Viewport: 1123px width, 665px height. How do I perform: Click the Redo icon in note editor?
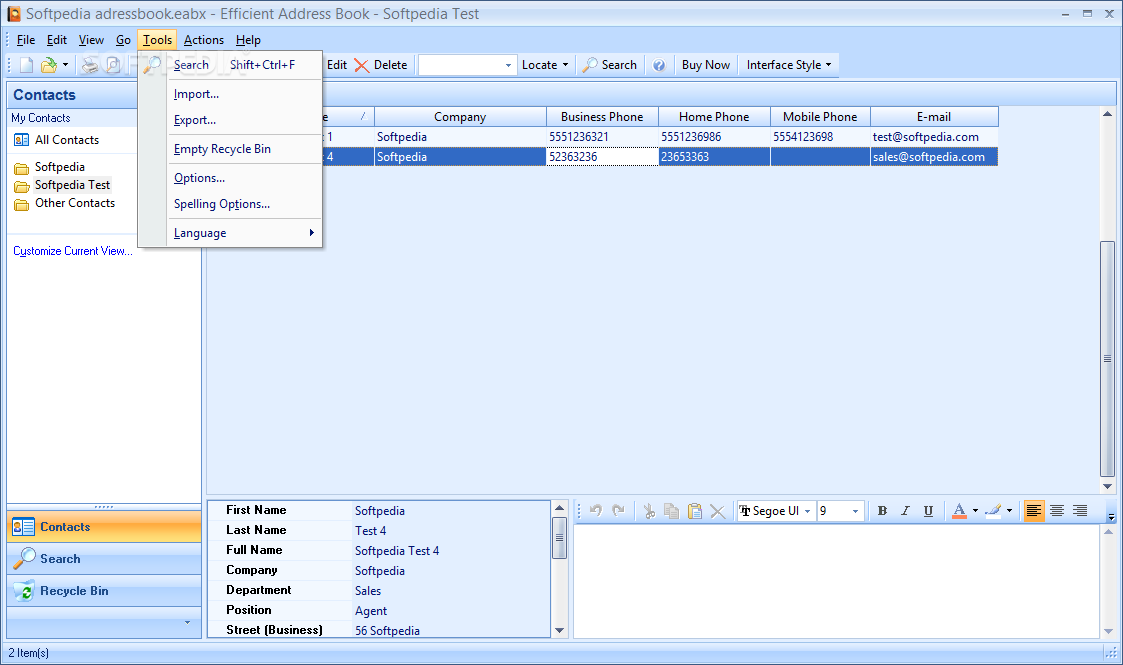tap(619, 510)
